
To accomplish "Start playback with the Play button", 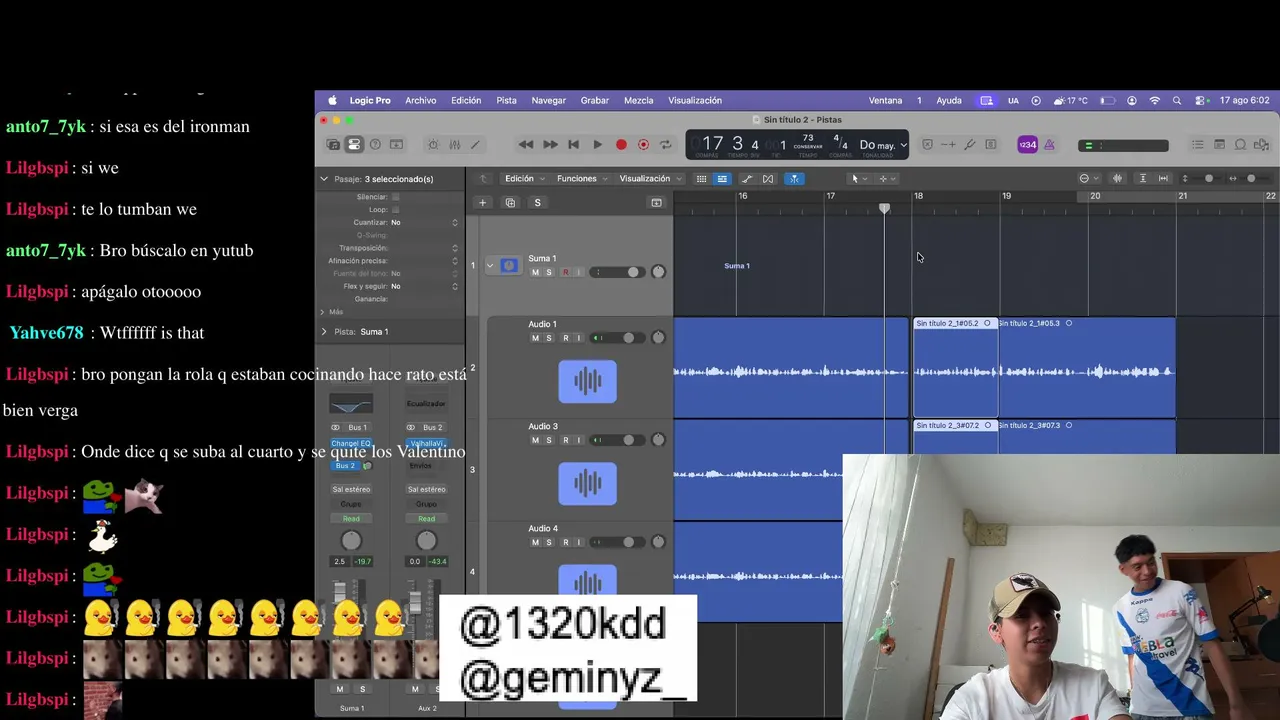I will click(597, 145).
